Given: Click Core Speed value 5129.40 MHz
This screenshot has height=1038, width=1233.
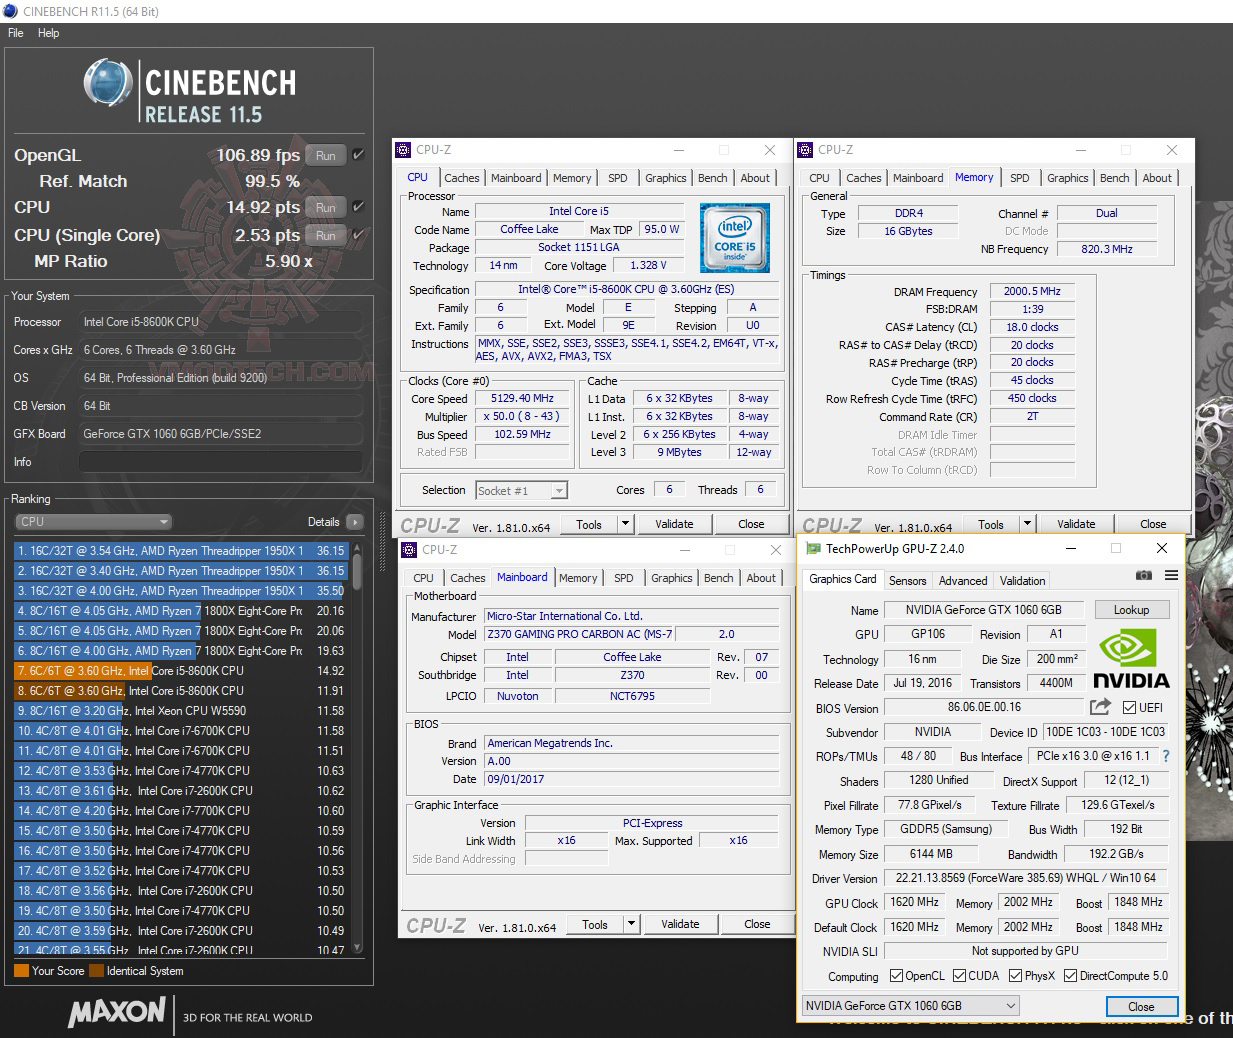Looking at the screenshot, I should pos(522,398).
